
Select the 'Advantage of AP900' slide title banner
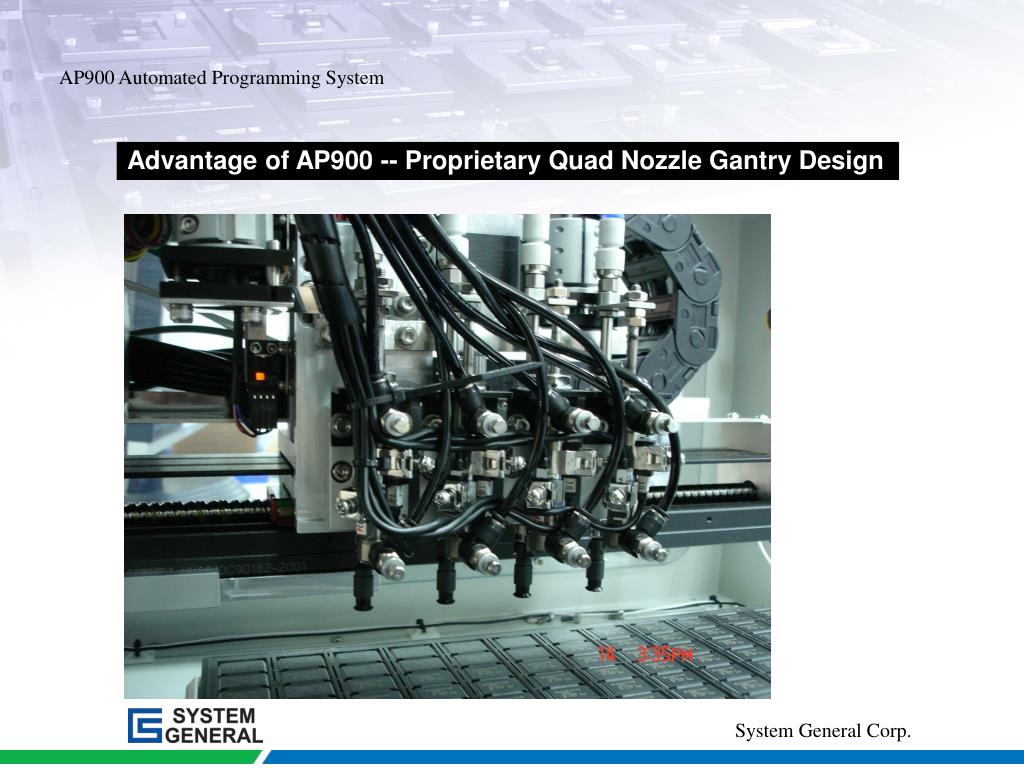click(507, 161)
